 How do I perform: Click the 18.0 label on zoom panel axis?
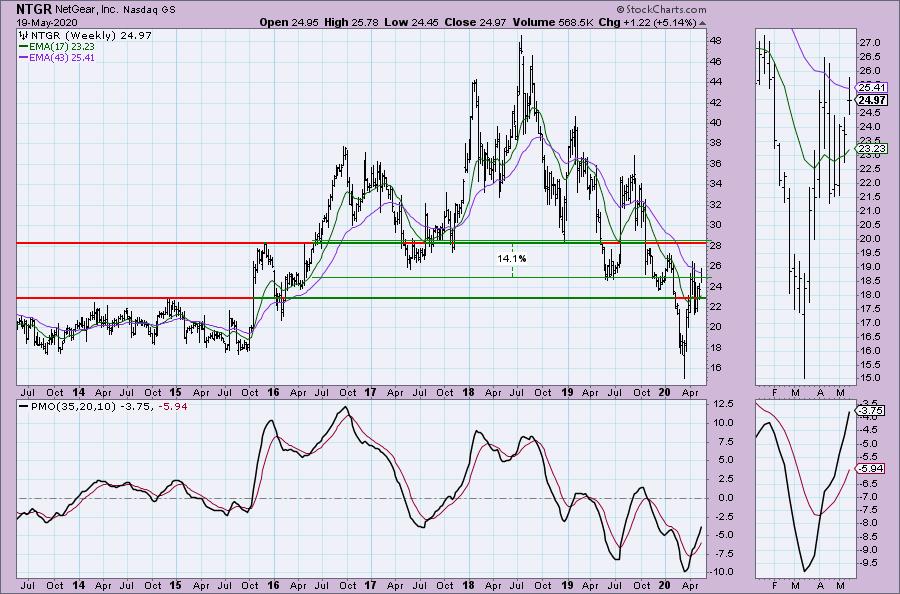click(x=870, y=294)
